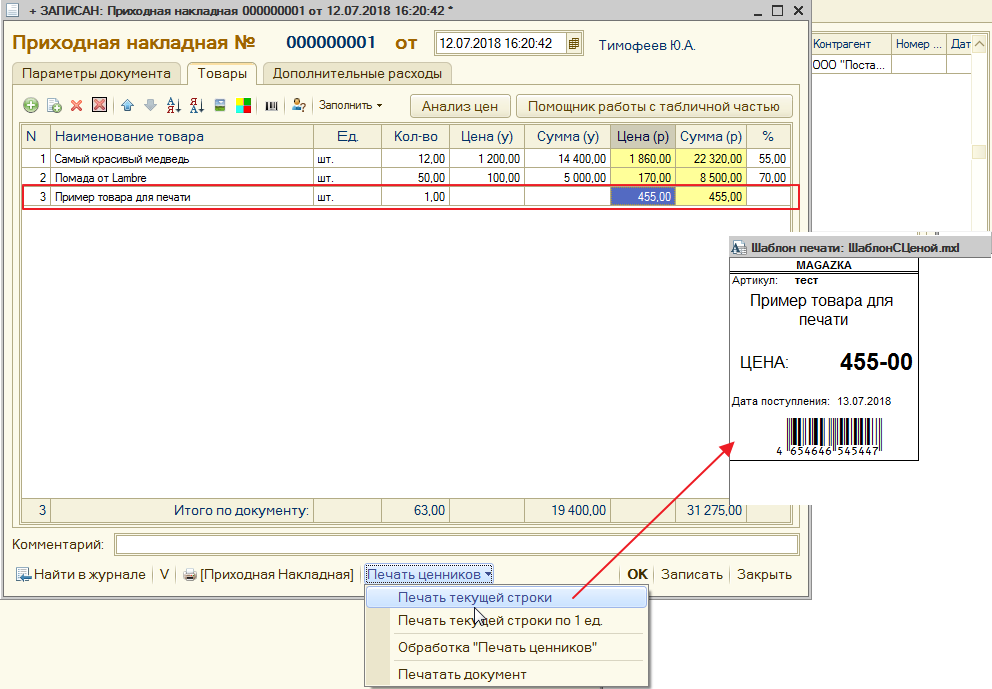Open the Заполнить dropdown

tap(350, 106)
